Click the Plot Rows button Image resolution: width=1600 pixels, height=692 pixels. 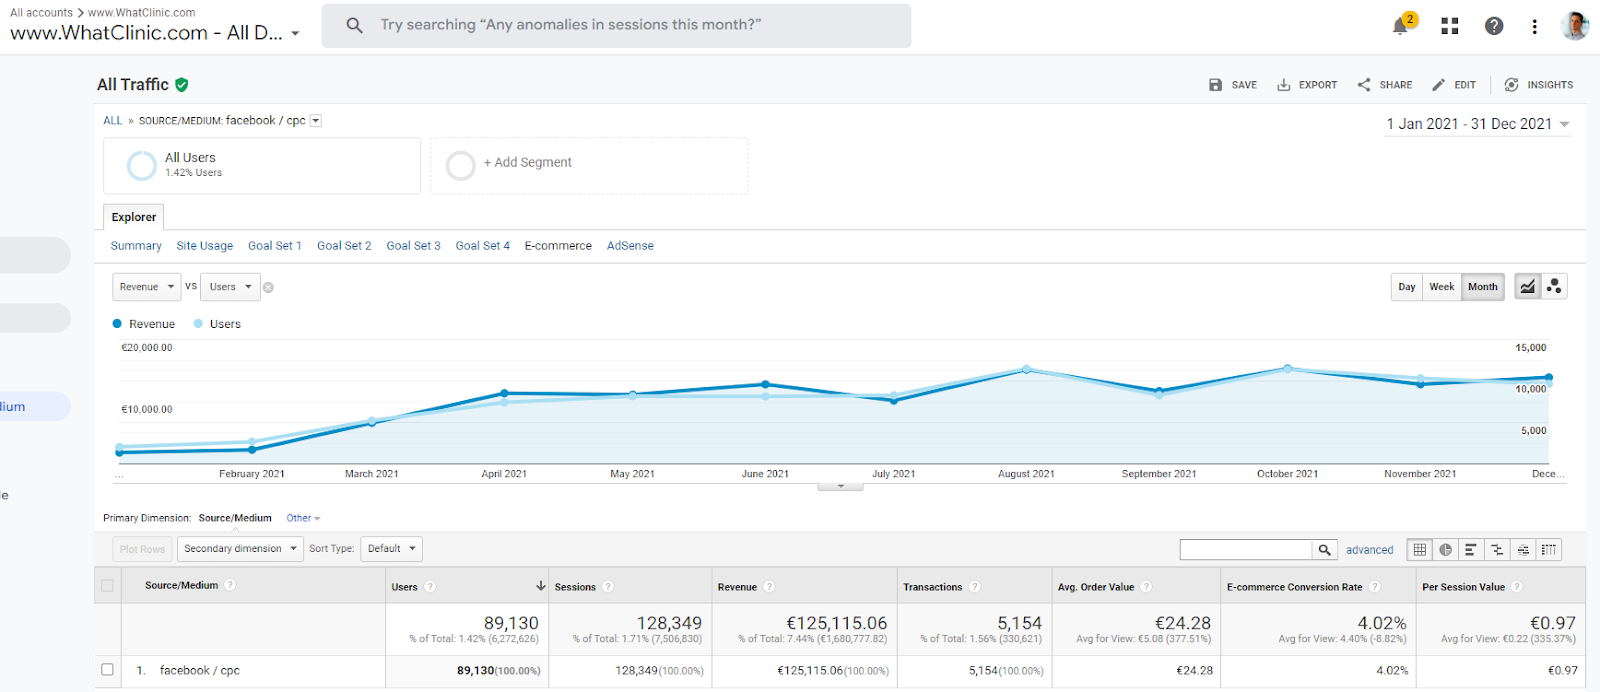pyautogui.click(x=142, y=549)
